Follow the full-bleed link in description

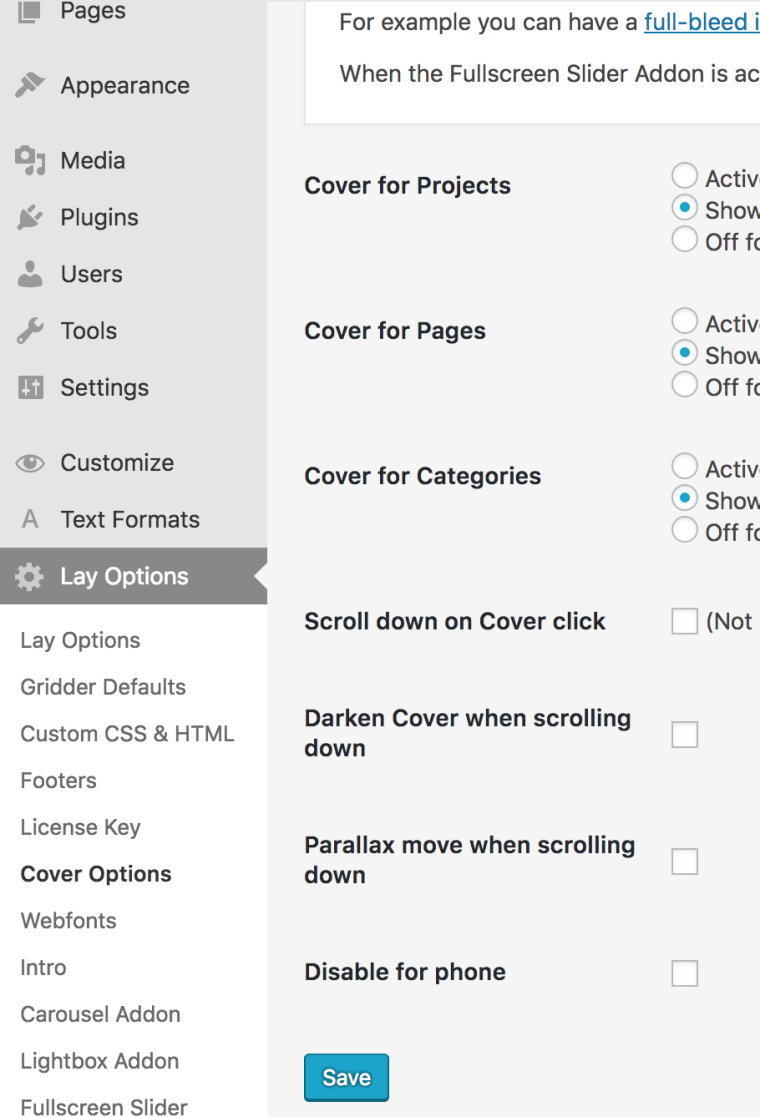click(700, 22)
